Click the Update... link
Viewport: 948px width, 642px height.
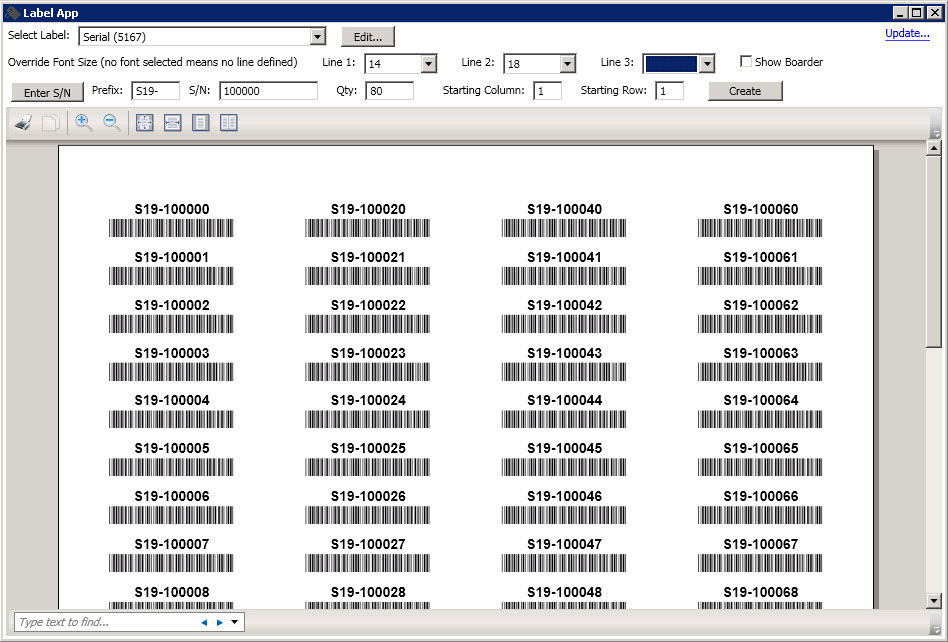907,33
